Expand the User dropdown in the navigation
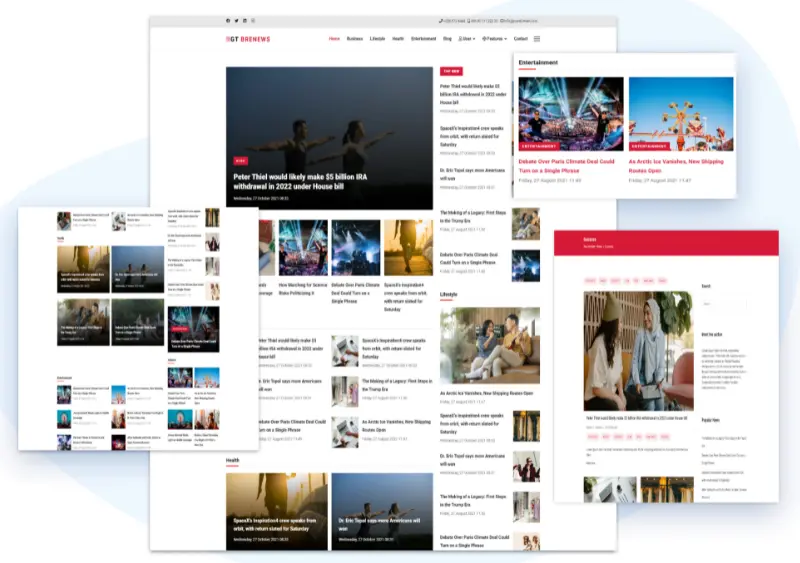This screenshot has height=563, width=800. [x=467, y=39]
